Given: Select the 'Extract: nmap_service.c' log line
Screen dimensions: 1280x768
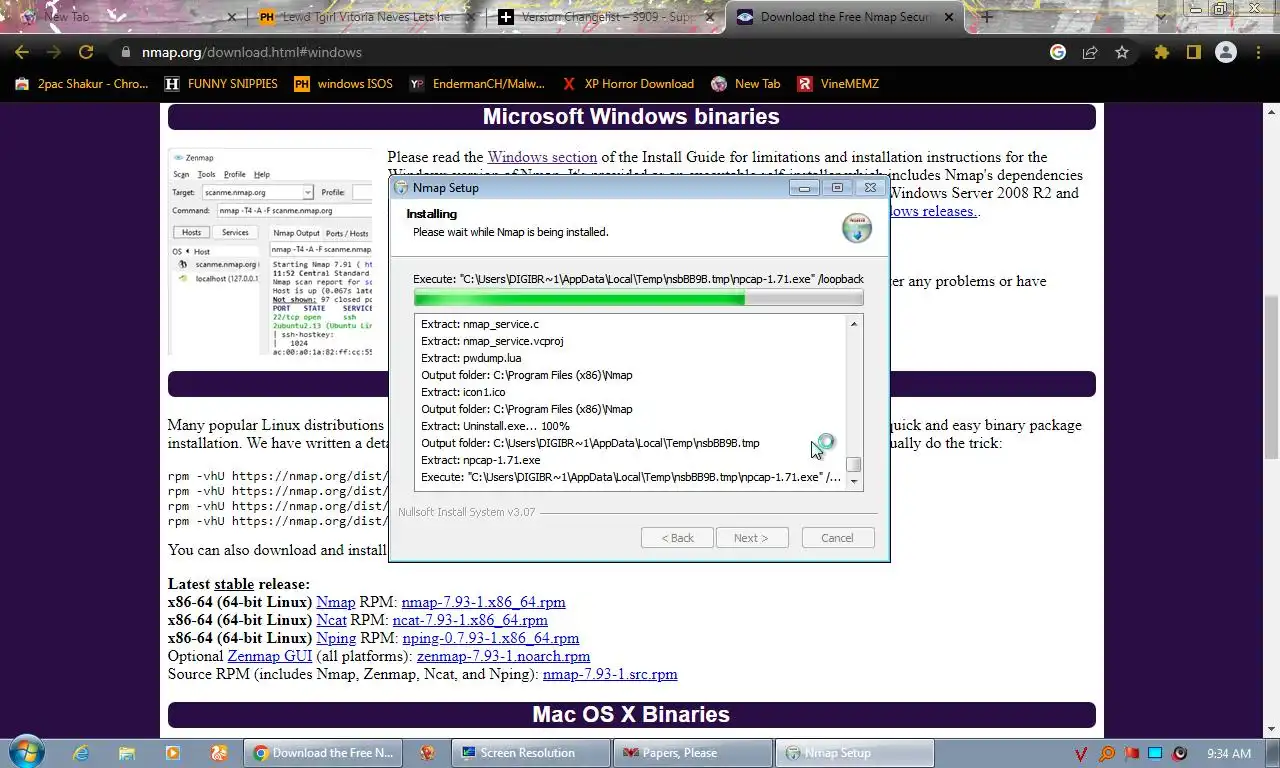Looking at the screenshot, I should click(480, 324).
